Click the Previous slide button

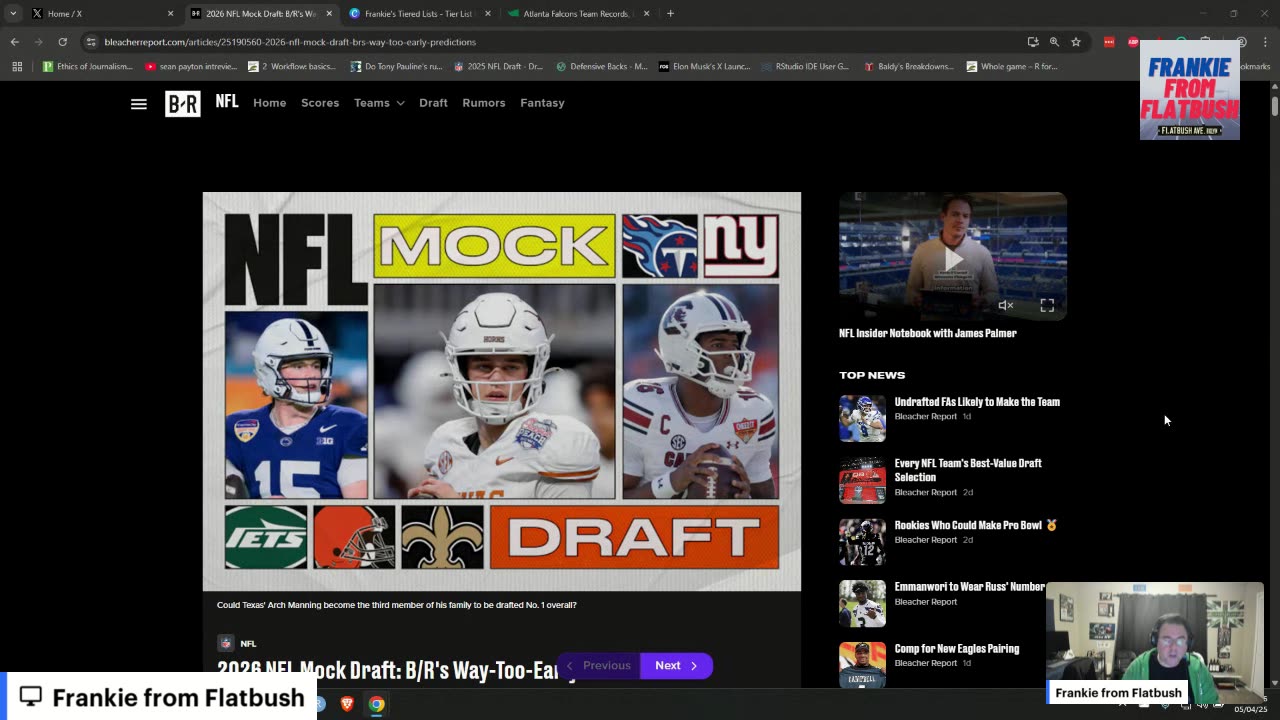[x=598, y=666]
